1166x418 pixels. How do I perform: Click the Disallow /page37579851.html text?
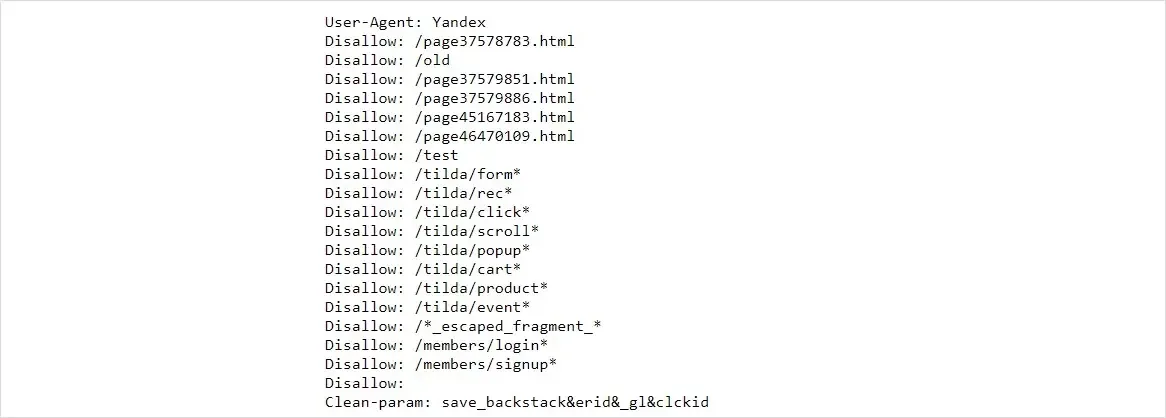[x=449, y=79]
